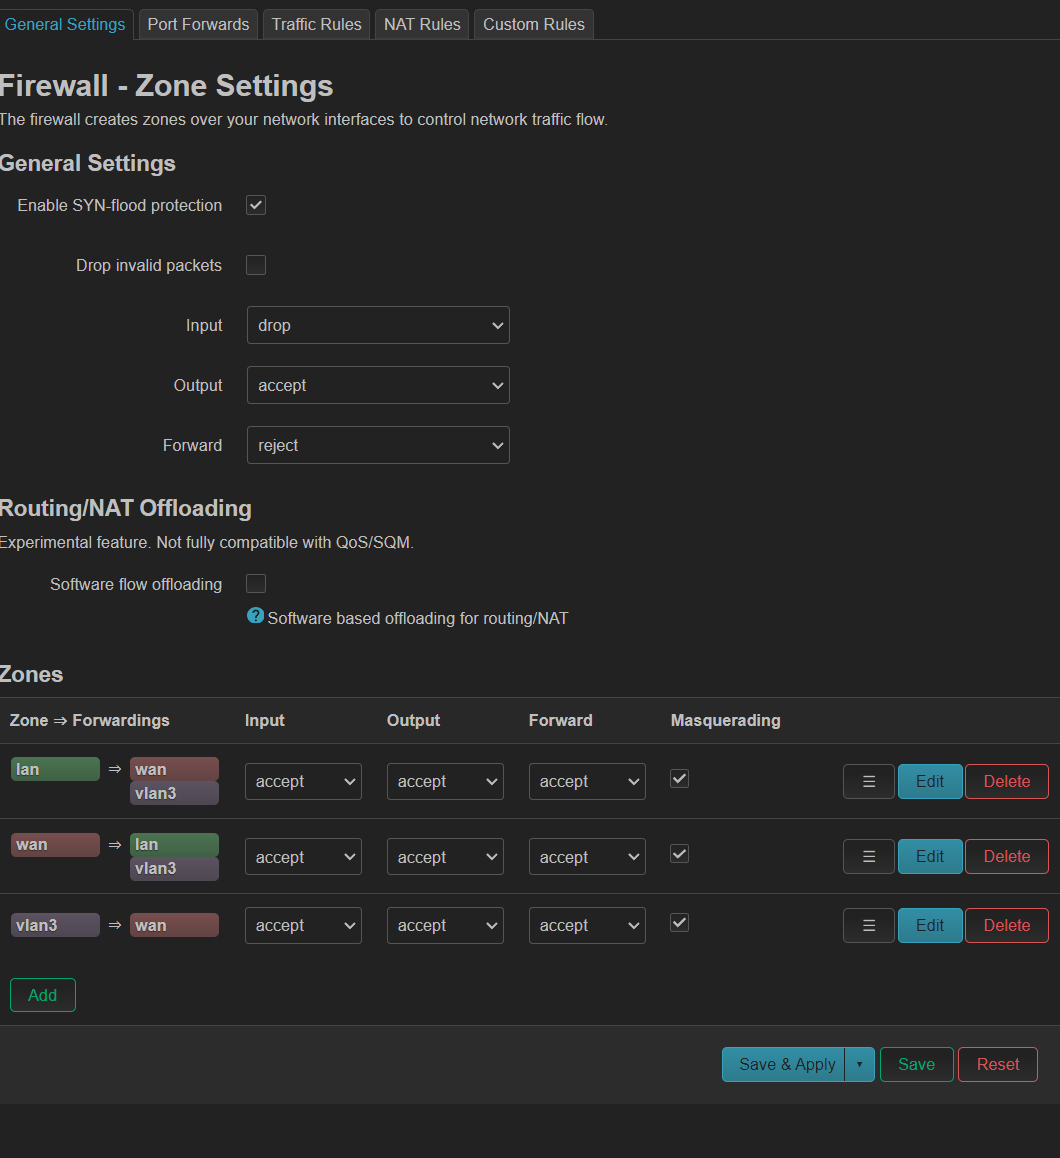
Task: Click the help icon next to Software flow offloading
Action: [x=255, y=616]
